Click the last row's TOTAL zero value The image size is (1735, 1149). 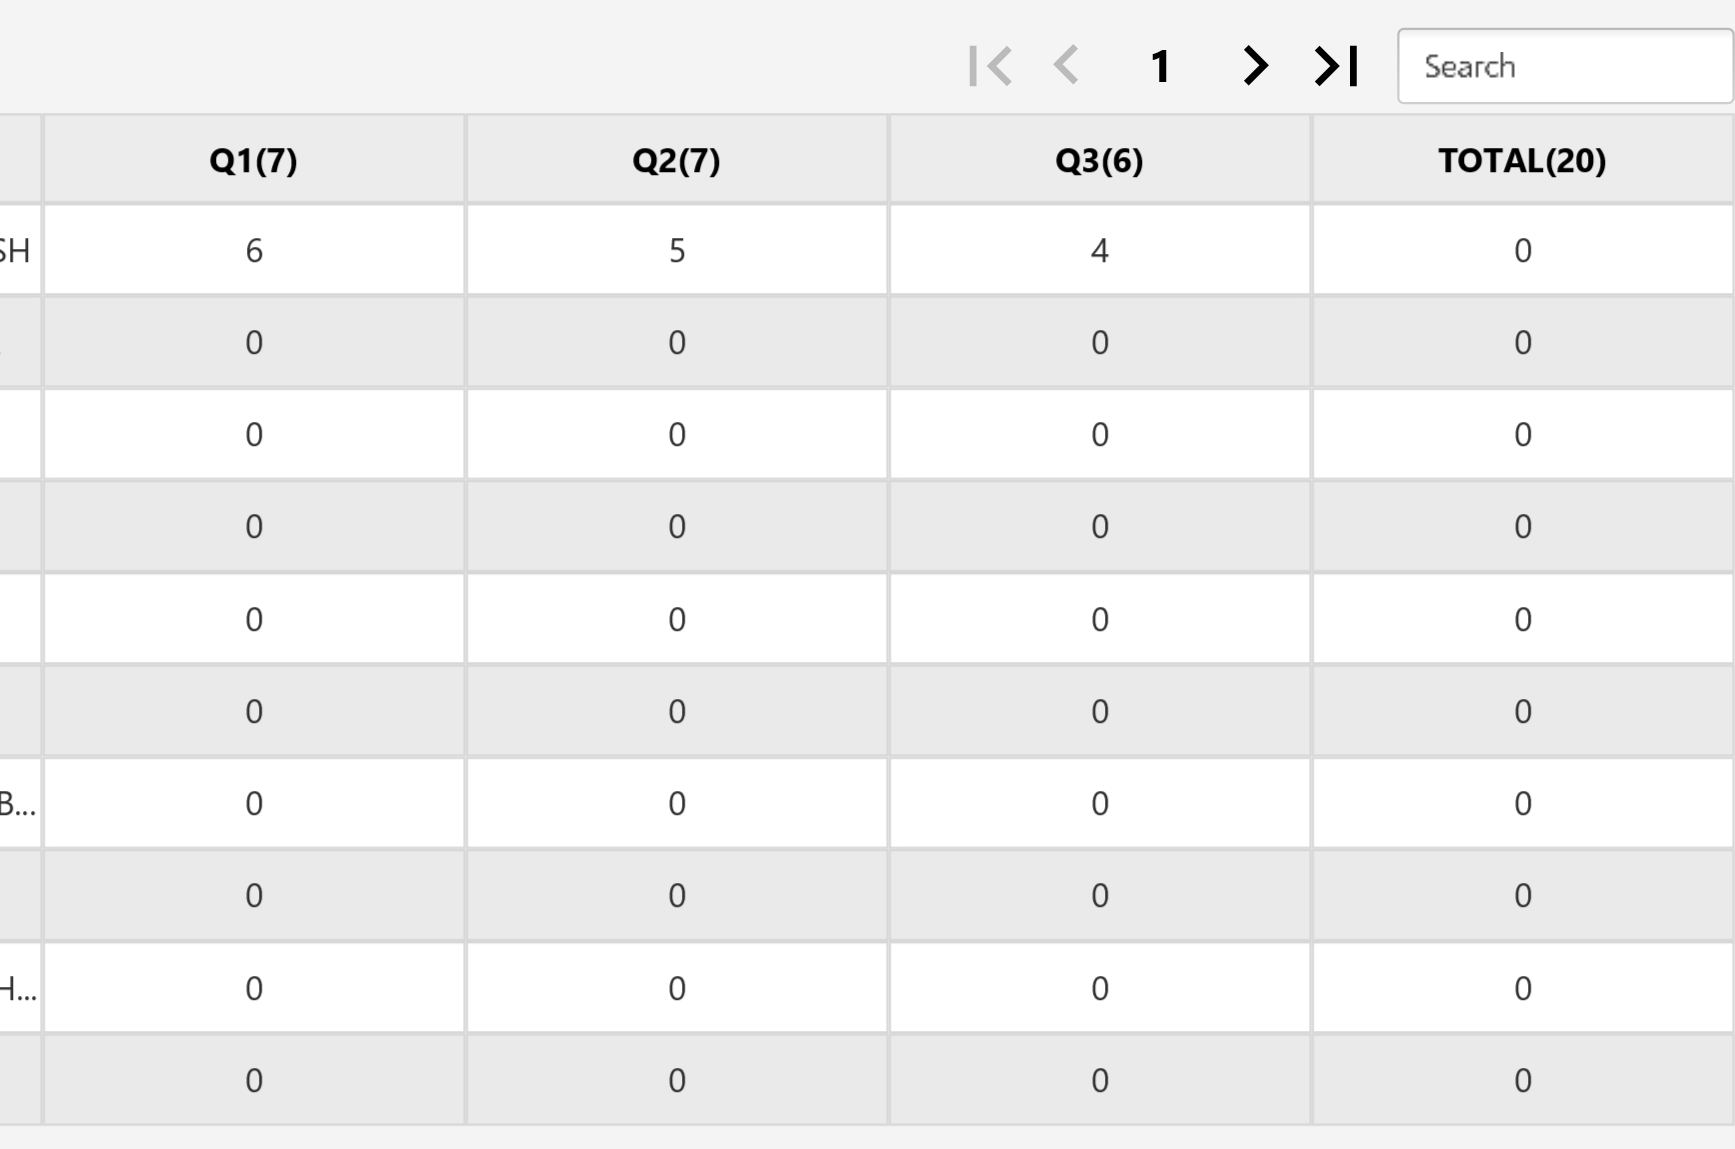1522,1080
